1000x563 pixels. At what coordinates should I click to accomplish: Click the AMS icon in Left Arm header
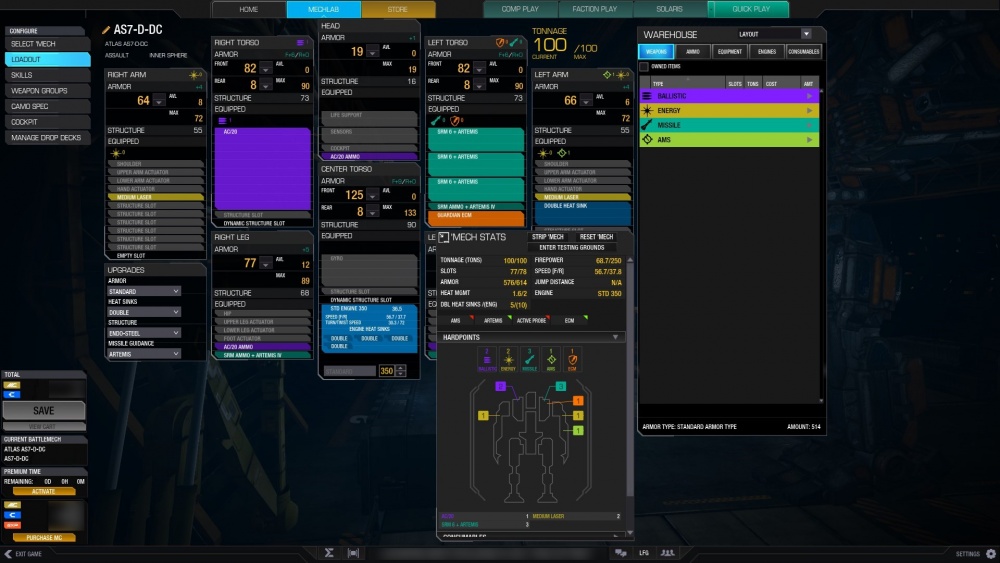607,75
